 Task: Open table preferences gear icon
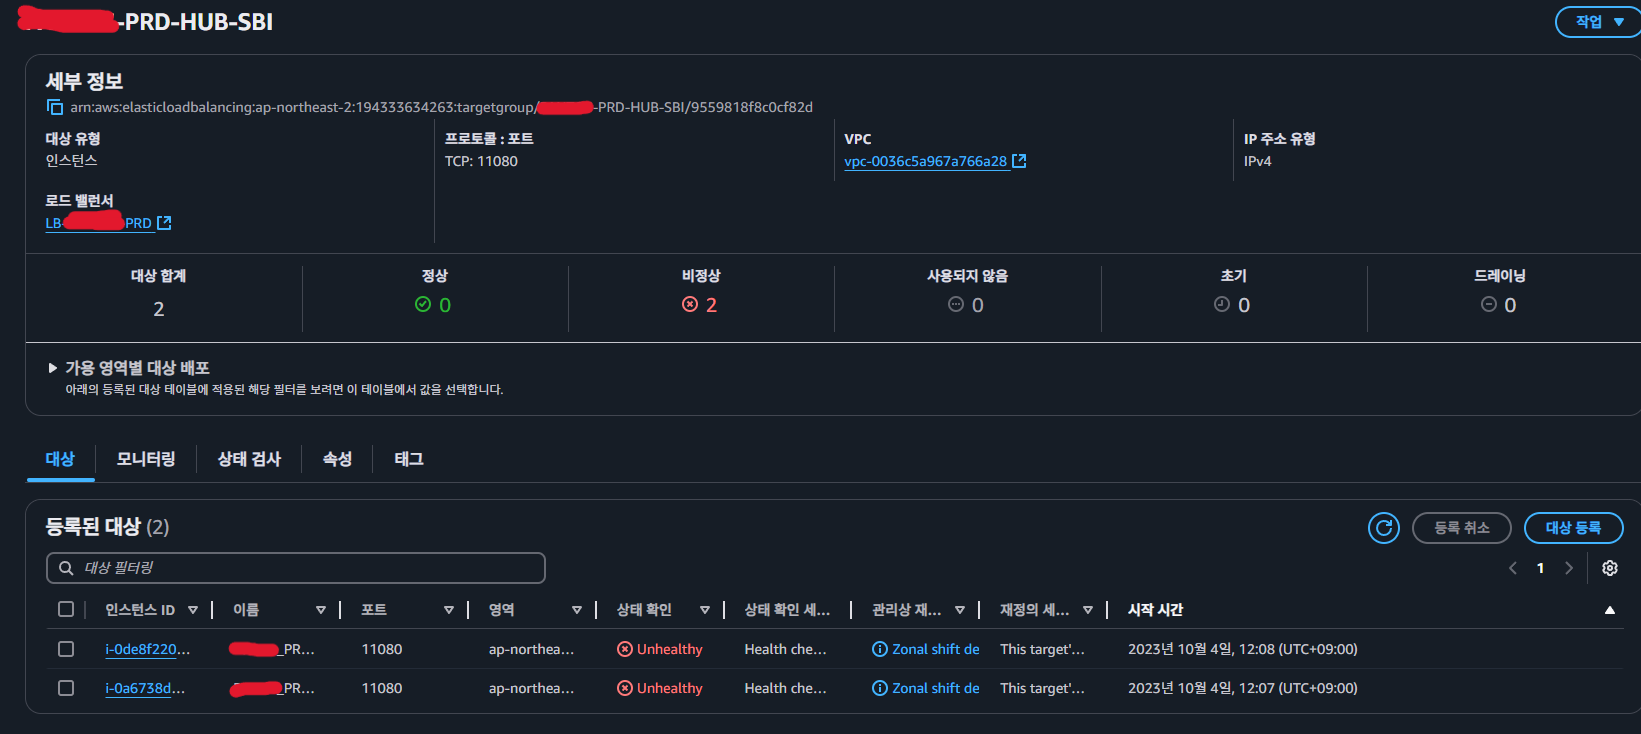[x=1609, y=568]
